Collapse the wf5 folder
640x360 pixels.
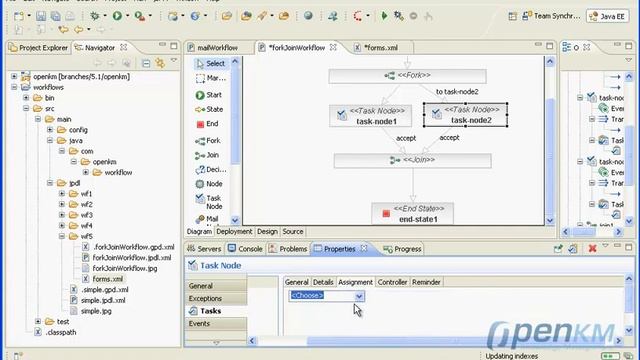(x=62, y=236)
